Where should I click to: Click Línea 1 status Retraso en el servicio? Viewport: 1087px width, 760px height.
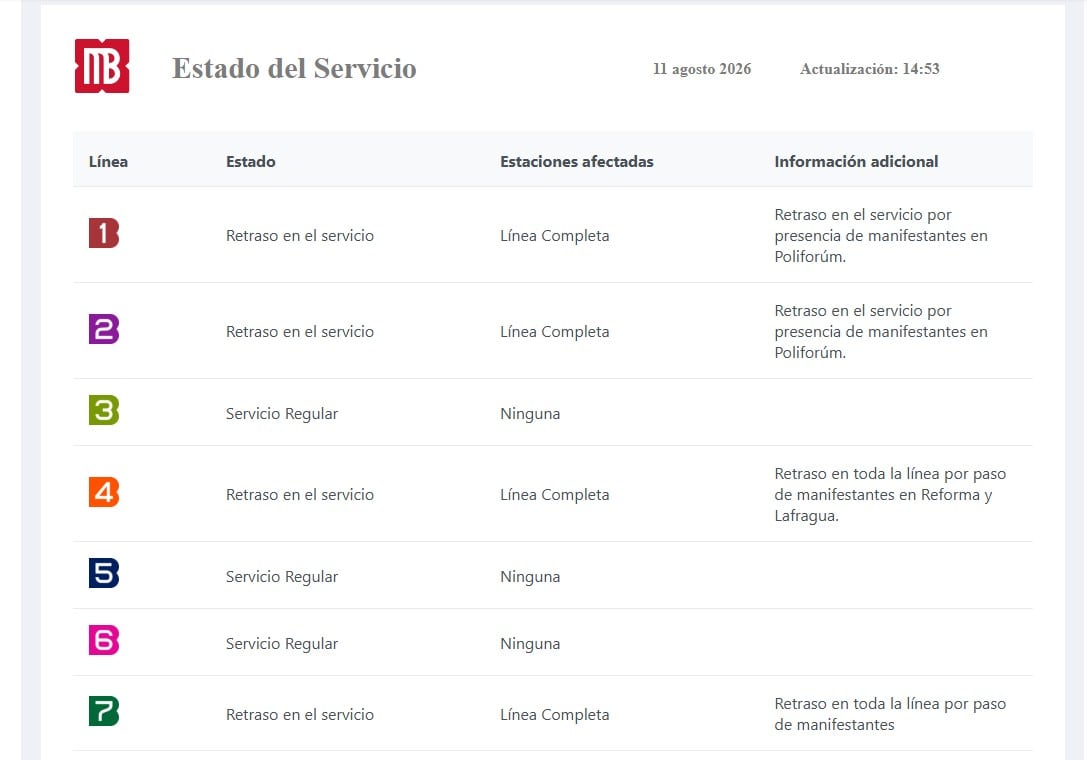pyautogui.click(x=299, y=236)
